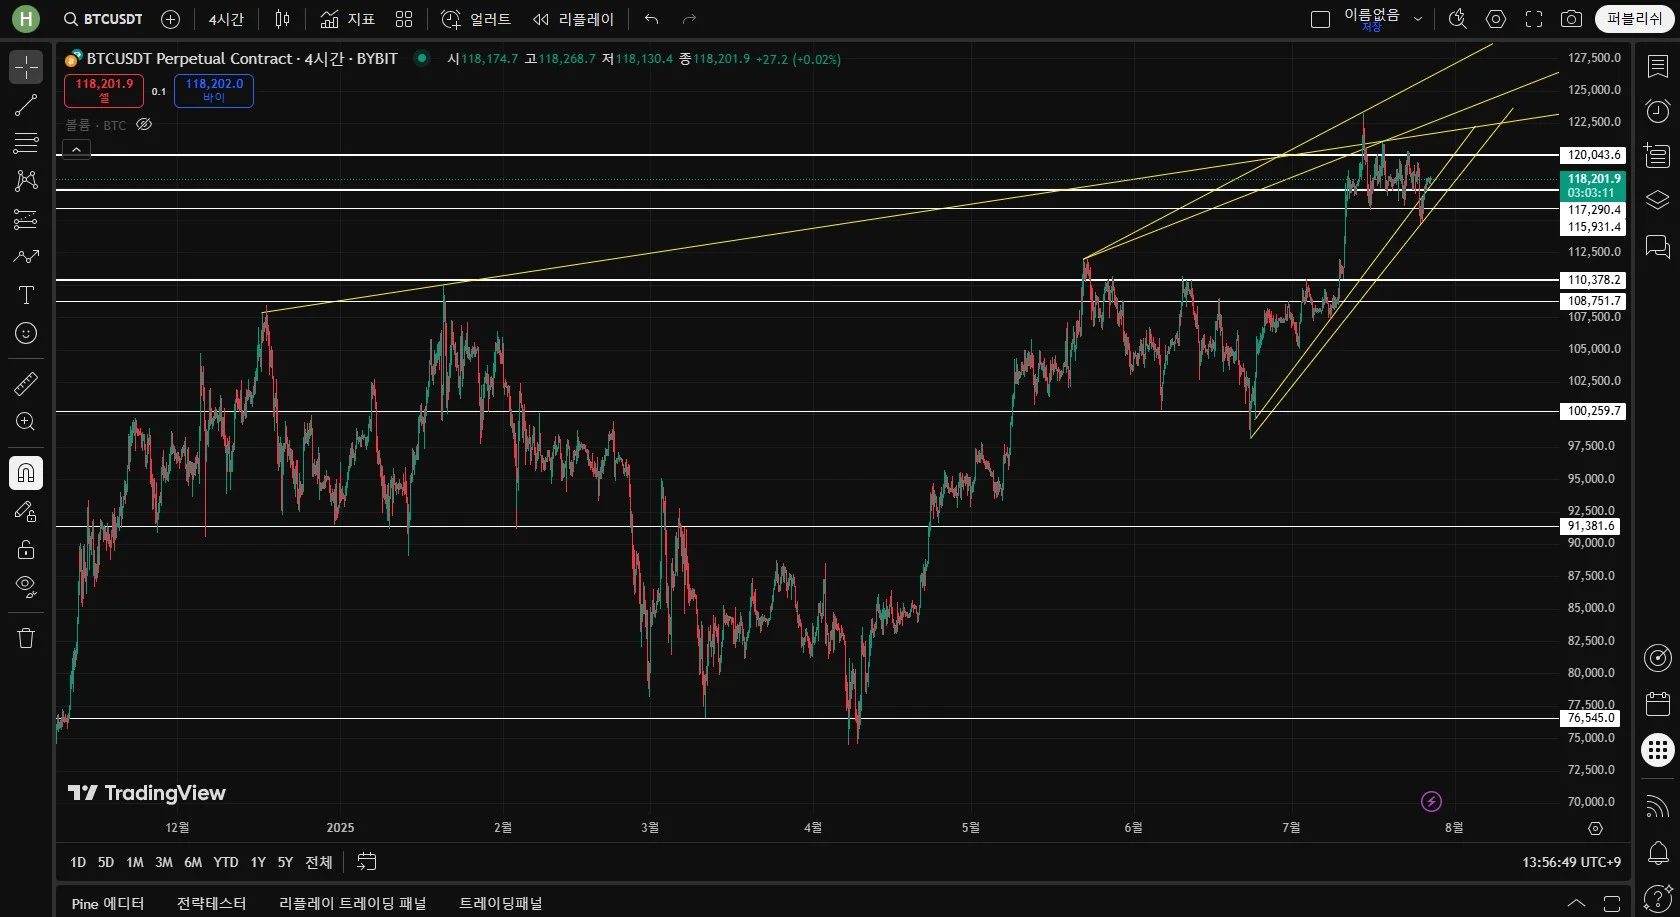This screenshot has height=917, width=1680.
Task: Open the BTCUSDT symbol search
Action: coord(103,19)
